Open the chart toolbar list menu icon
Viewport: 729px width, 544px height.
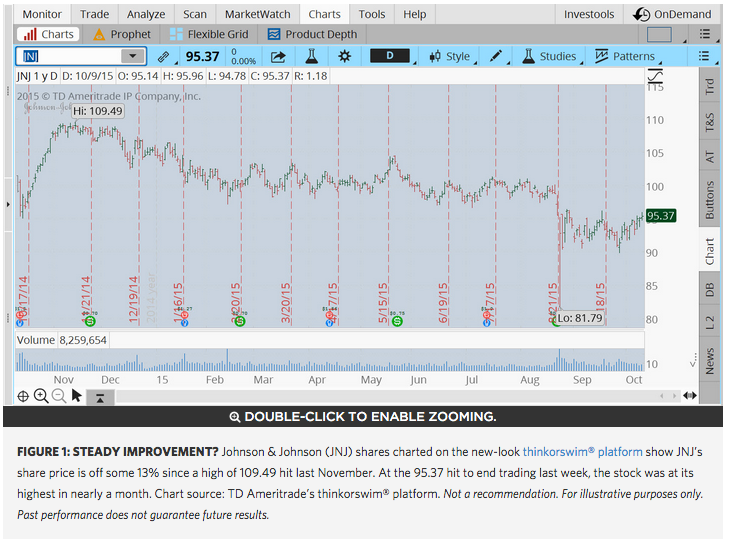click(704, 56)
